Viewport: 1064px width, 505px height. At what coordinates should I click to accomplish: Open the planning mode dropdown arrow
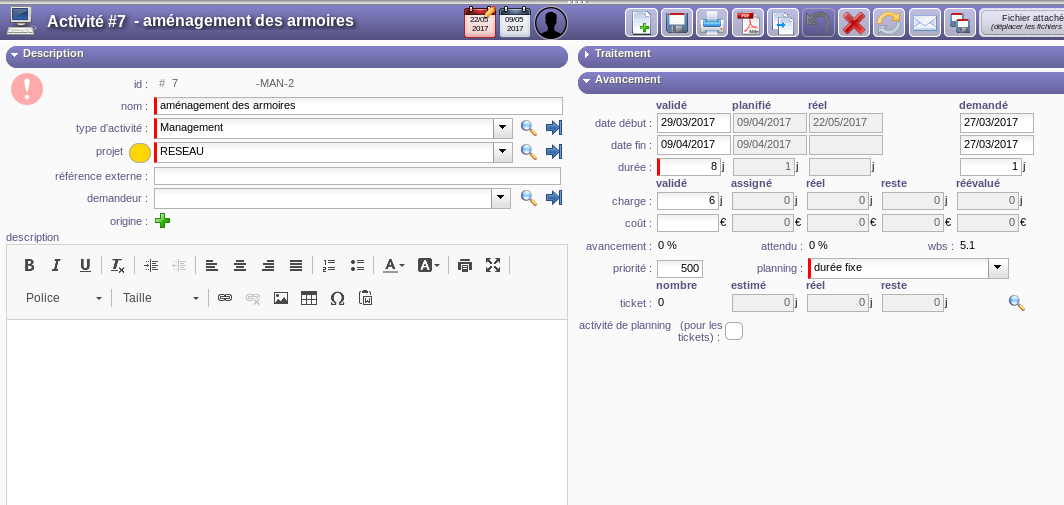pyautogui.click(x=998, y=268)
